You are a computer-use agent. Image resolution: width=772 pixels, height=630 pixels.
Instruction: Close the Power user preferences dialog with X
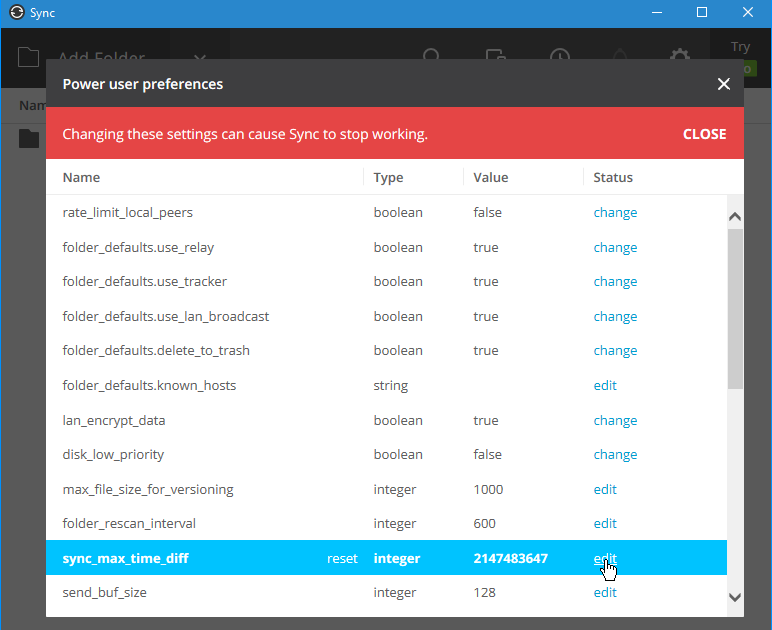click(723, 84)
